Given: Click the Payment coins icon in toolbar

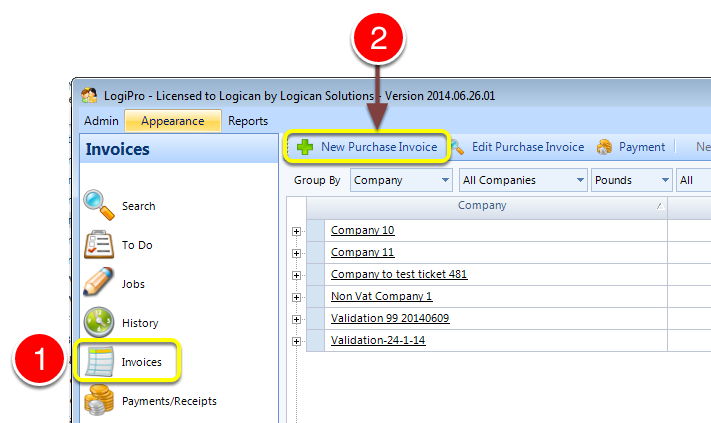Looking at the screenshot, I should 604,147.
